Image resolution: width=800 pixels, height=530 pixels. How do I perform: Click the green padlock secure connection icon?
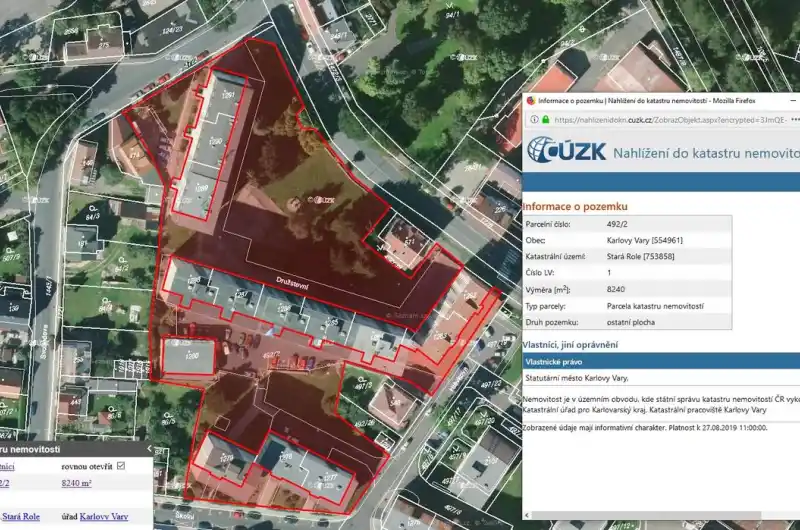pyautogui.click(x=545, y=120)
